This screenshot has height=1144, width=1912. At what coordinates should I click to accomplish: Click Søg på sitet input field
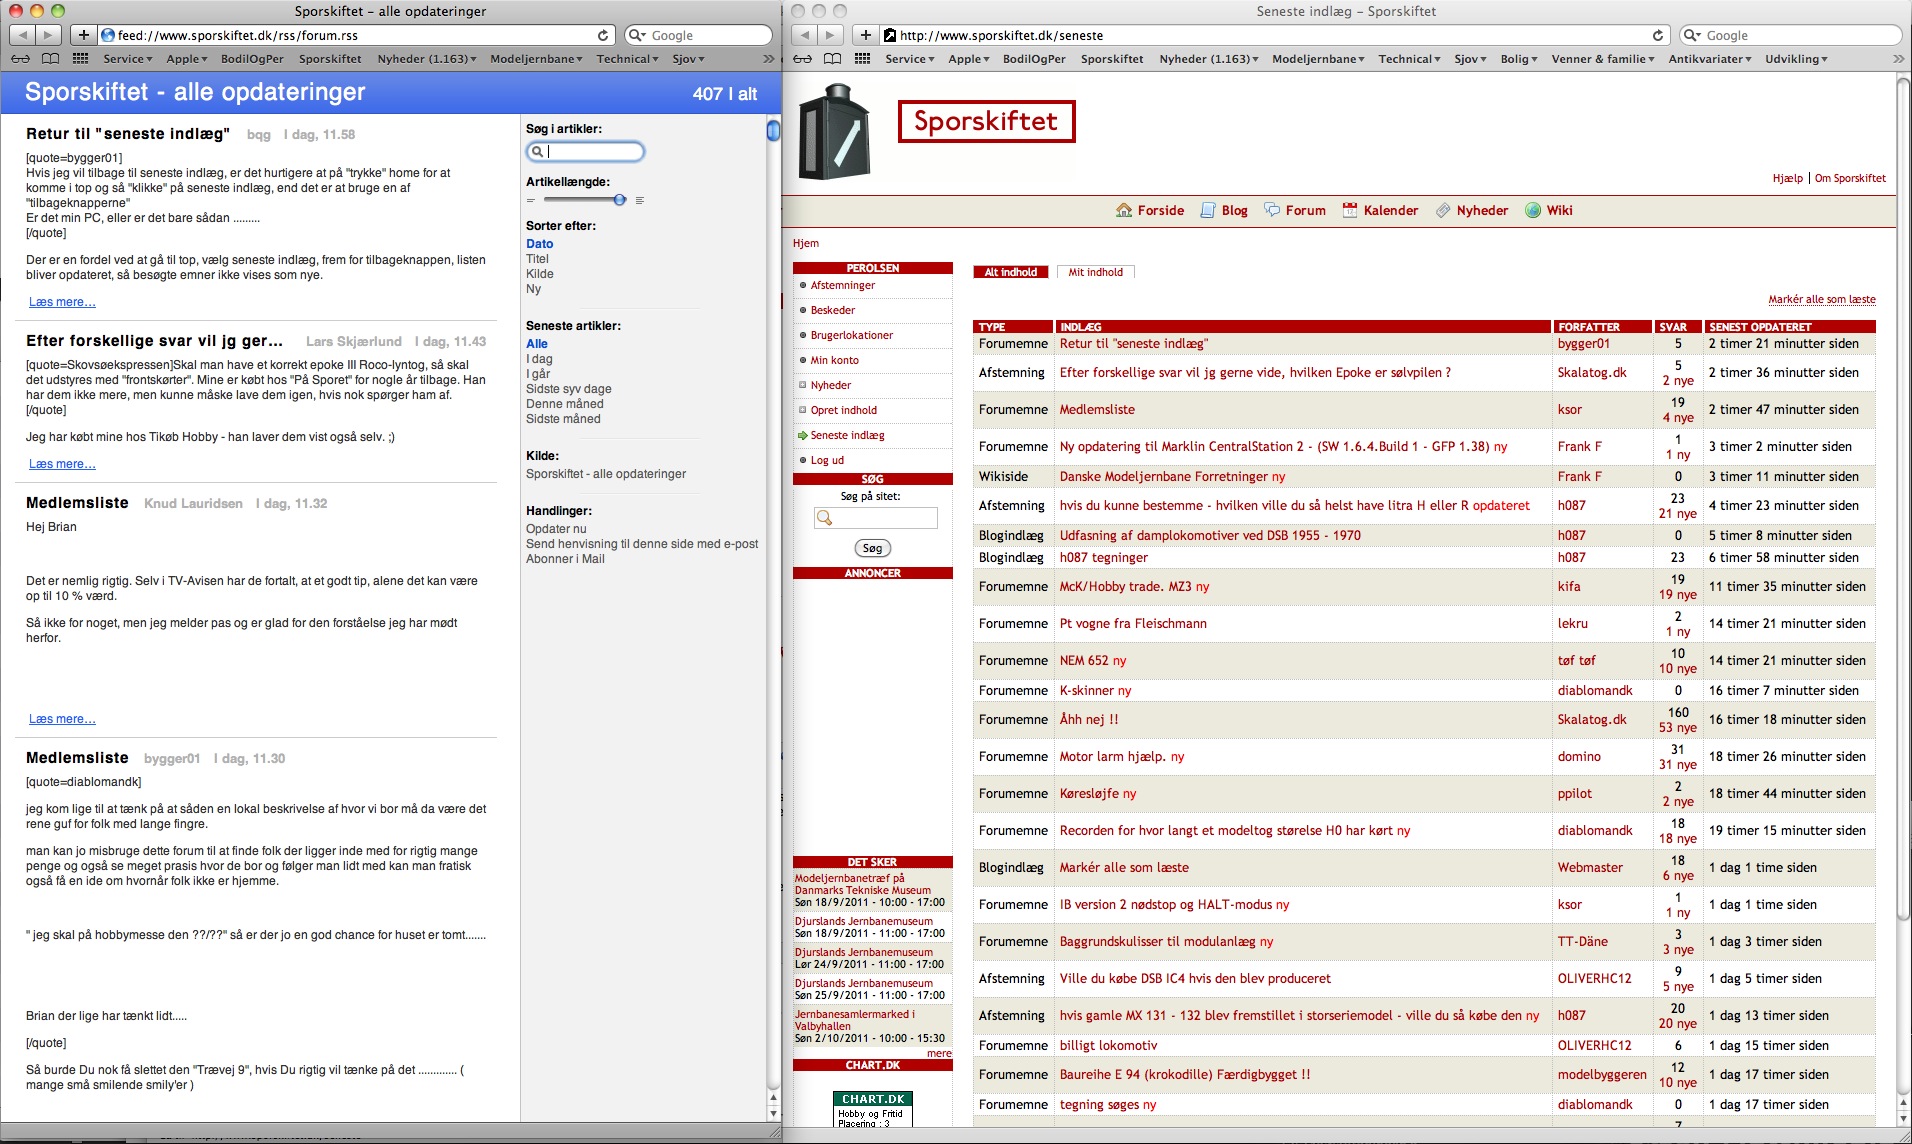pos(876,518)
